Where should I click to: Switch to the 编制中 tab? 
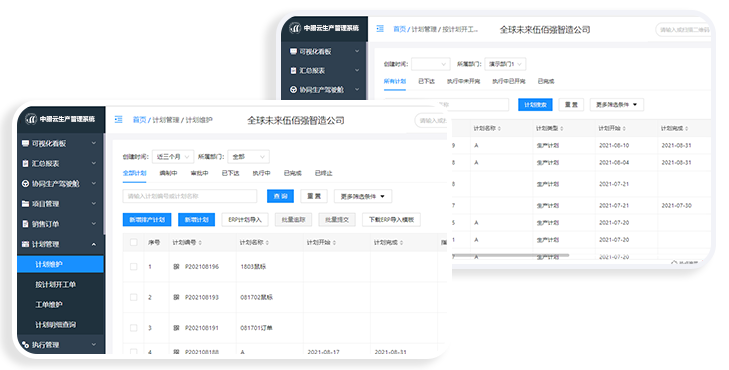(x=168, y=173)
